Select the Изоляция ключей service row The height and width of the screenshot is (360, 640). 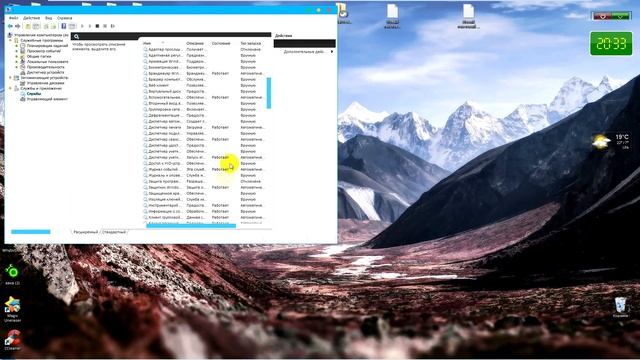point(204,199)
